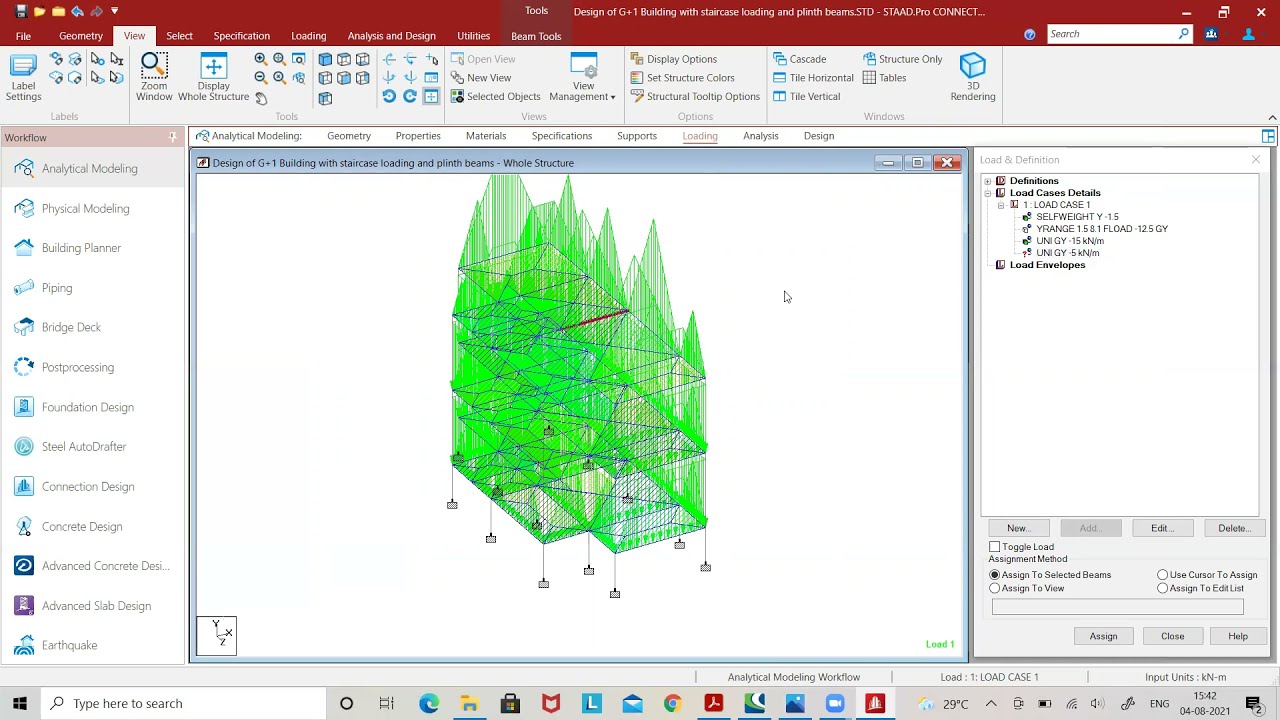Open Piping workflow
The image size is (1280, 720).
click(56, 288)
